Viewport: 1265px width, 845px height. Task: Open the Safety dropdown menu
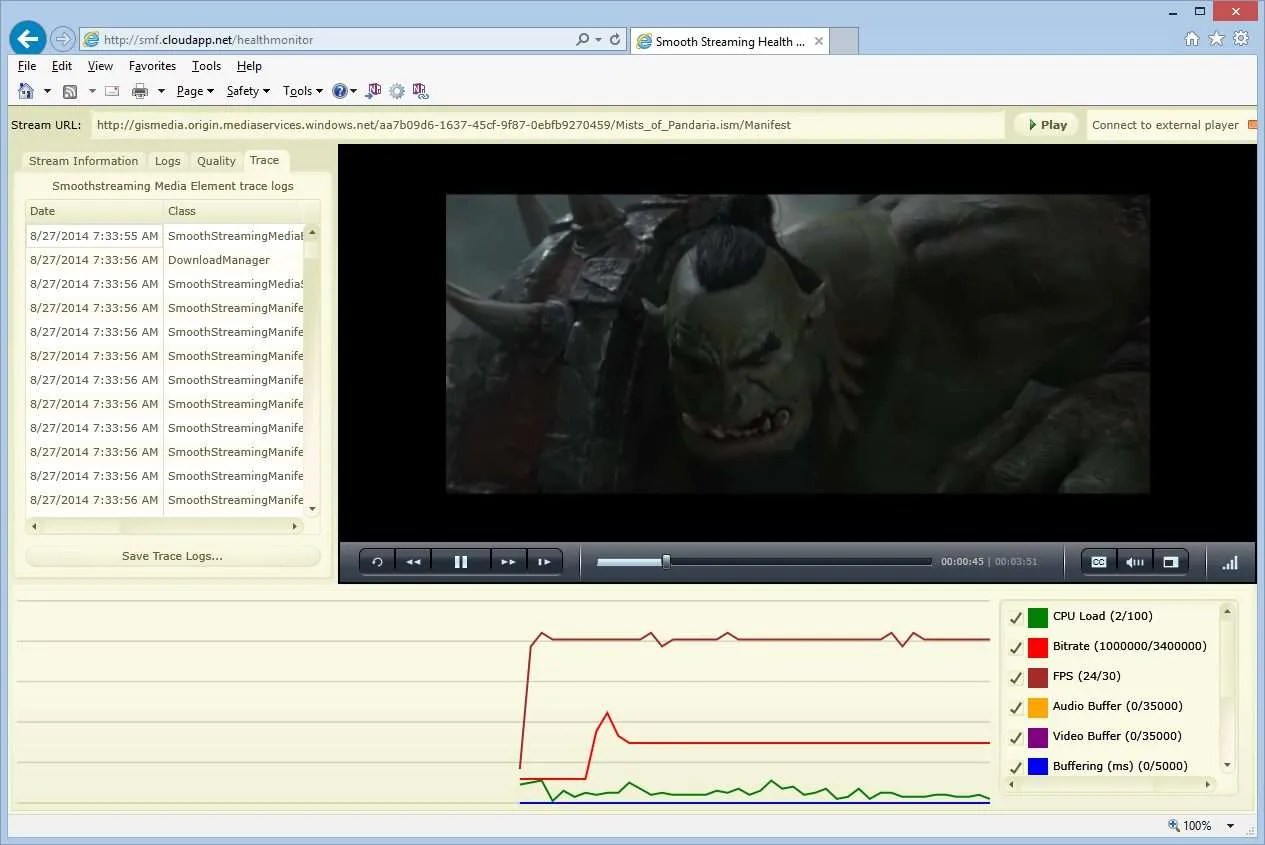pyautogui.click(x=248, y=91)
